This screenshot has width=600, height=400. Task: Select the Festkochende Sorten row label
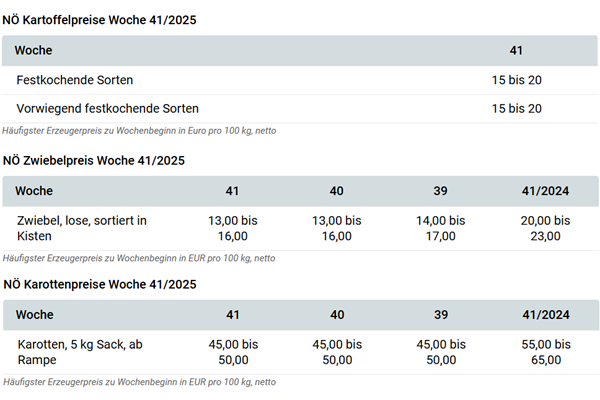(75, 79)
